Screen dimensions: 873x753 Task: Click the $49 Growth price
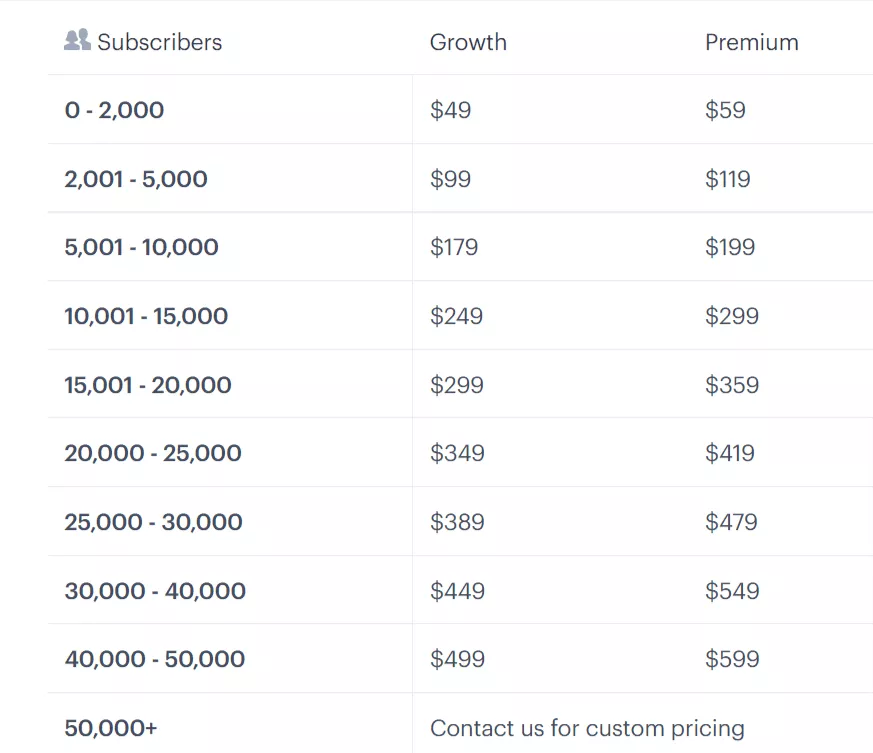pos(450,110)
